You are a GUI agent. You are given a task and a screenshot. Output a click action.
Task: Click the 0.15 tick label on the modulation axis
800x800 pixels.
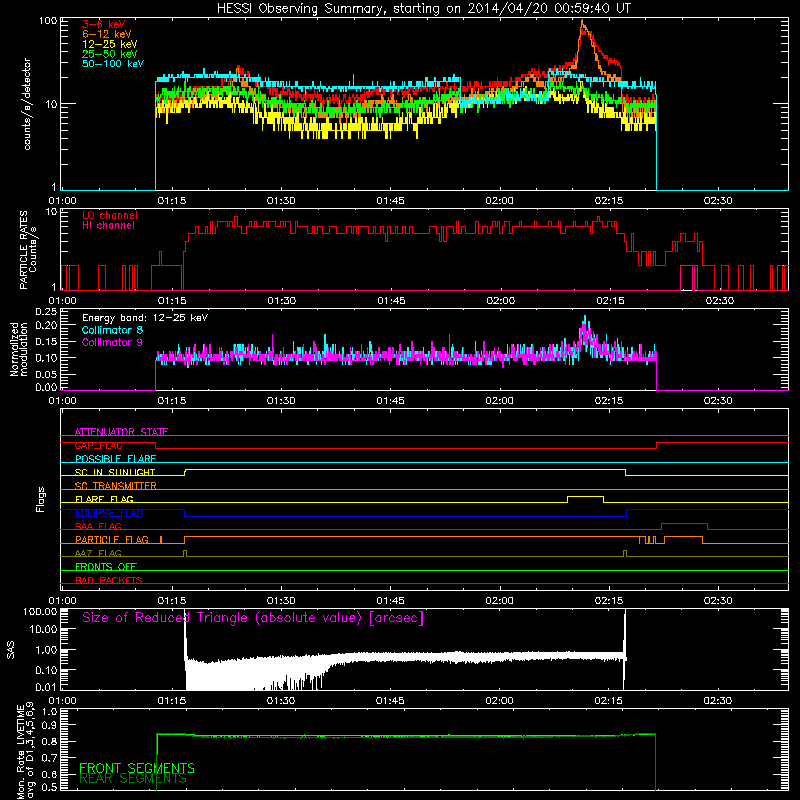pyautogui.click(x=46, y=341)
